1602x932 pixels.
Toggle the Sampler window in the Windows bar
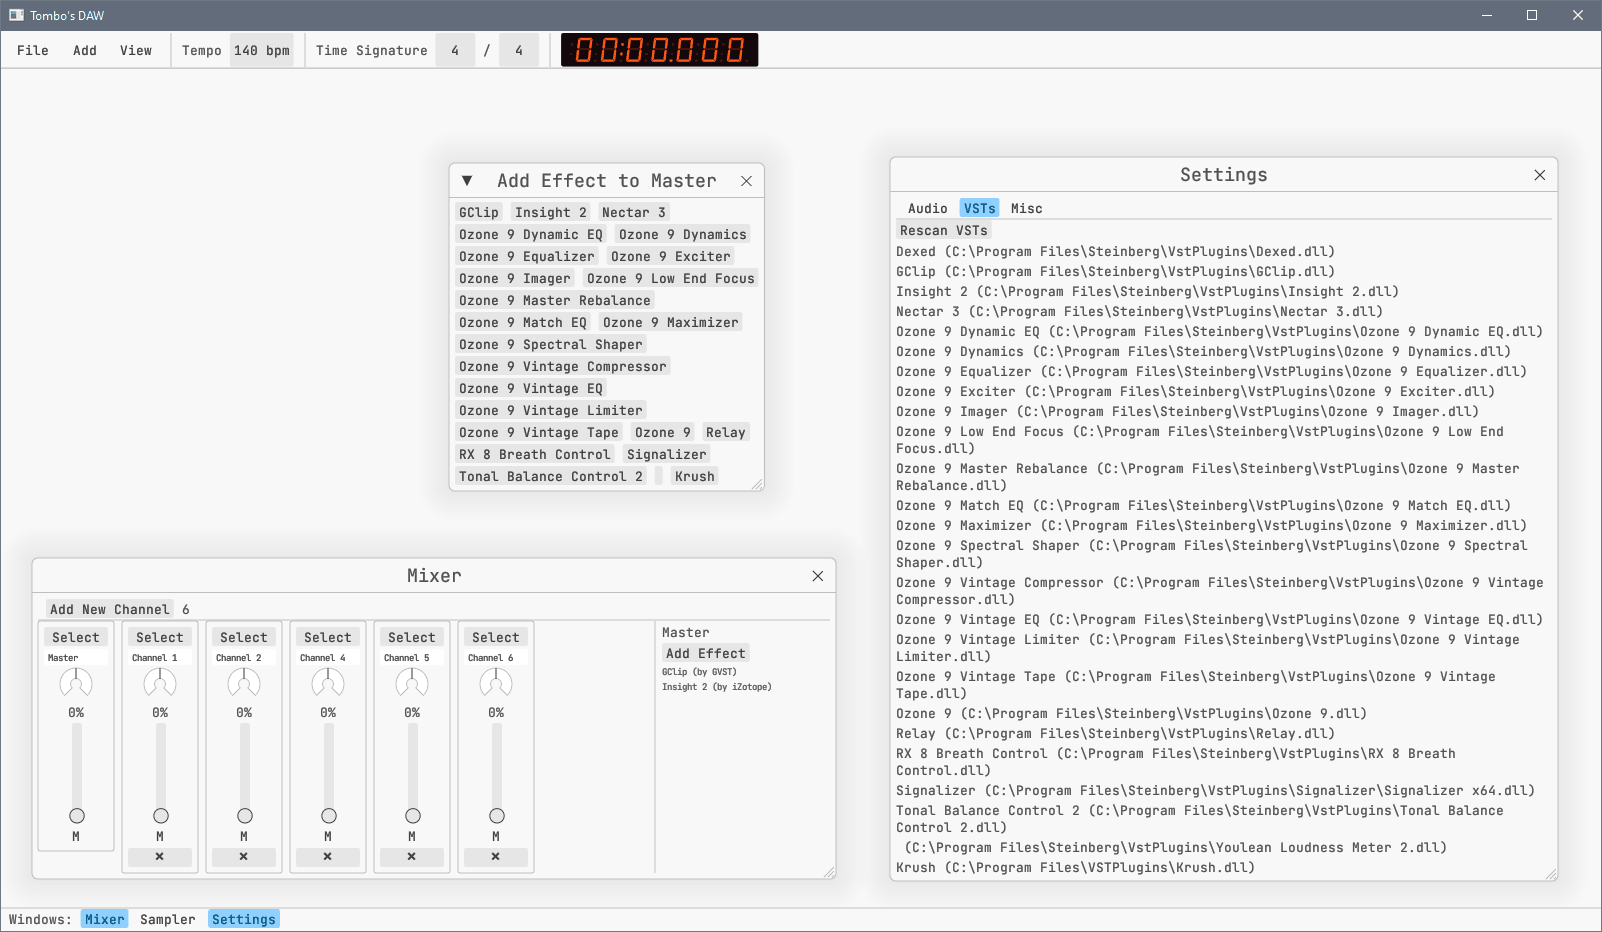(x=168, y=920)
